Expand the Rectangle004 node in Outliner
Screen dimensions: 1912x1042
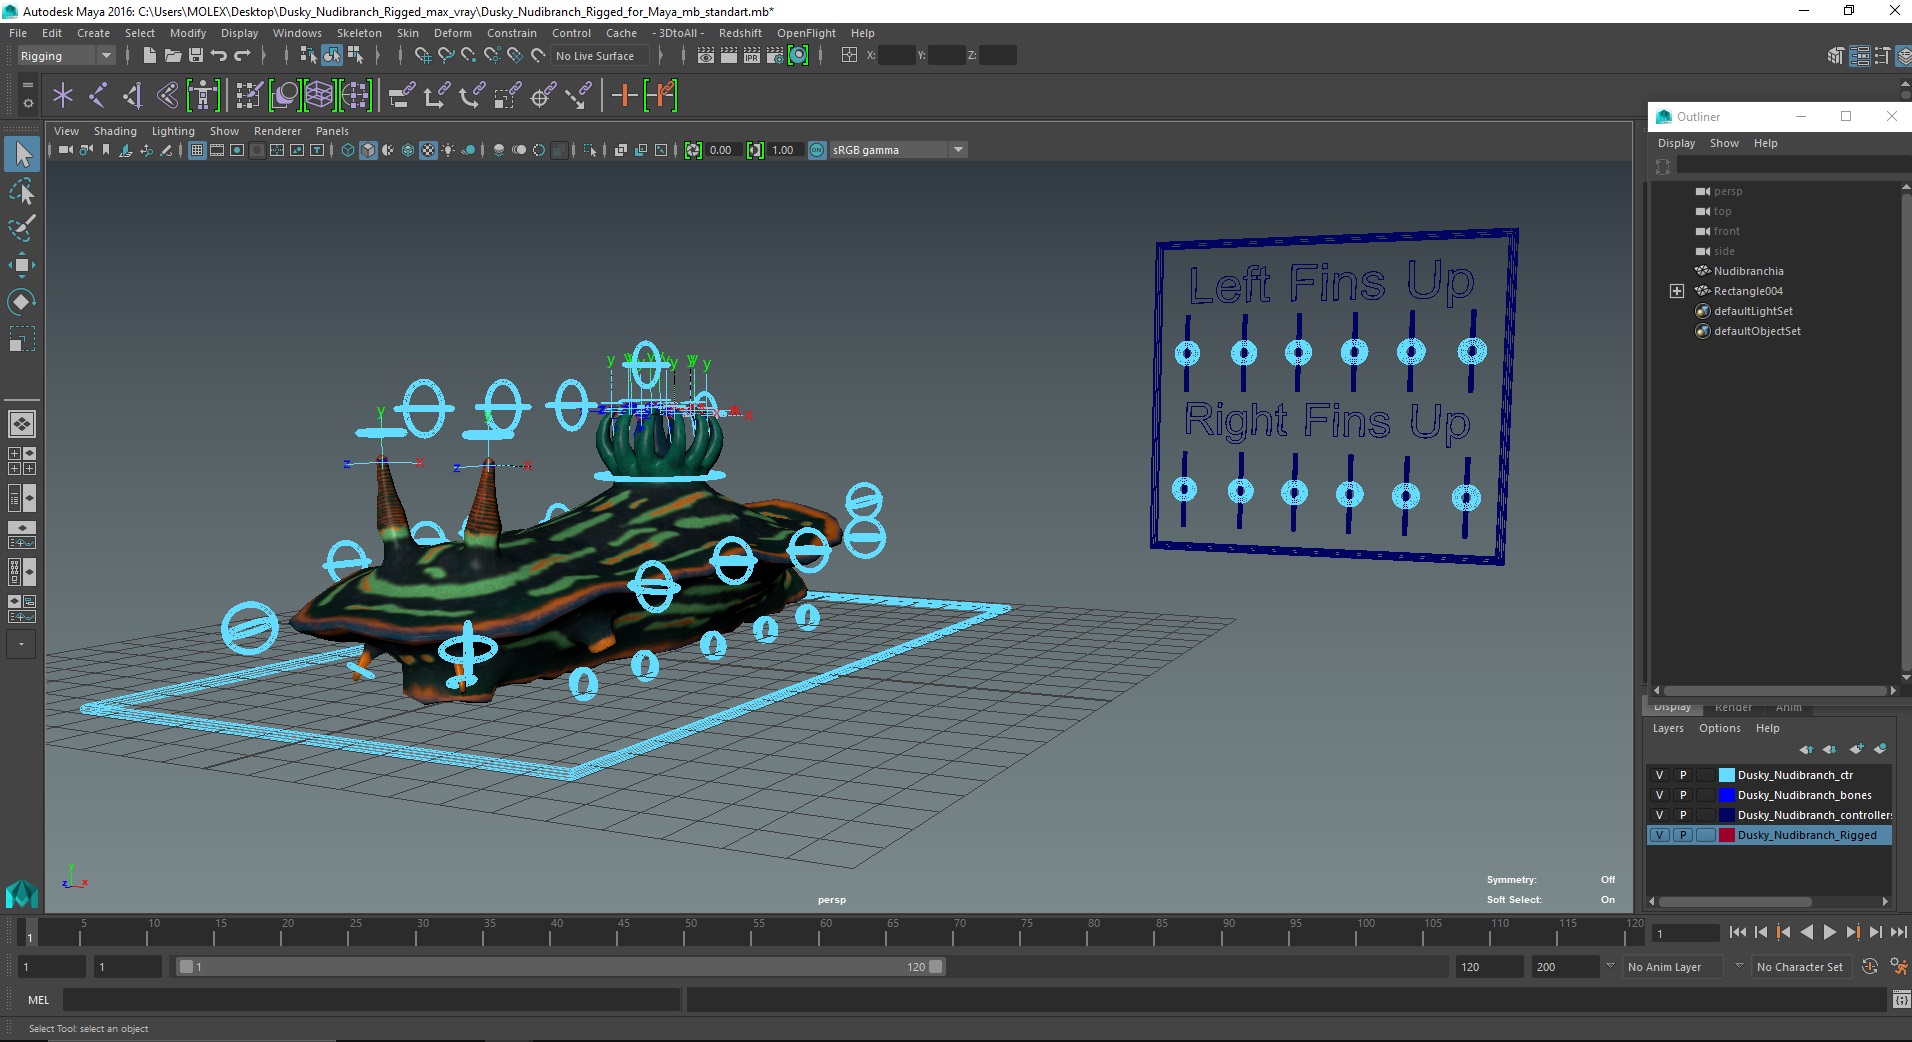click(x=1677, y=291)
